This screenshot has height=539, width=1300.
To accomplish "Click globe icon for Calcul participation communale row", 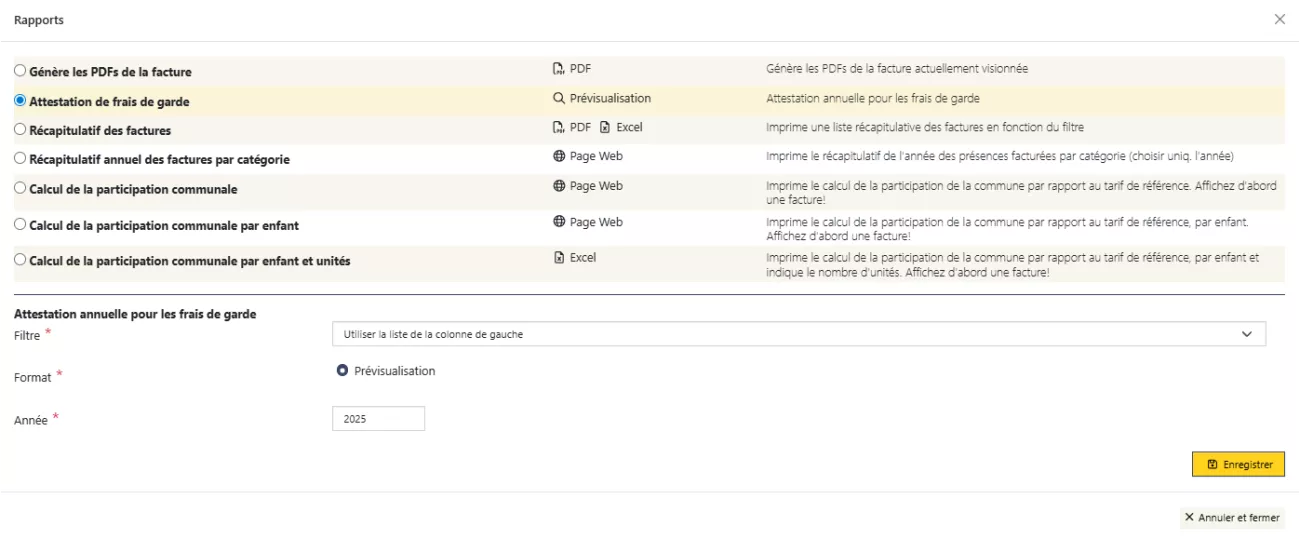I will [x=559, y=186].
